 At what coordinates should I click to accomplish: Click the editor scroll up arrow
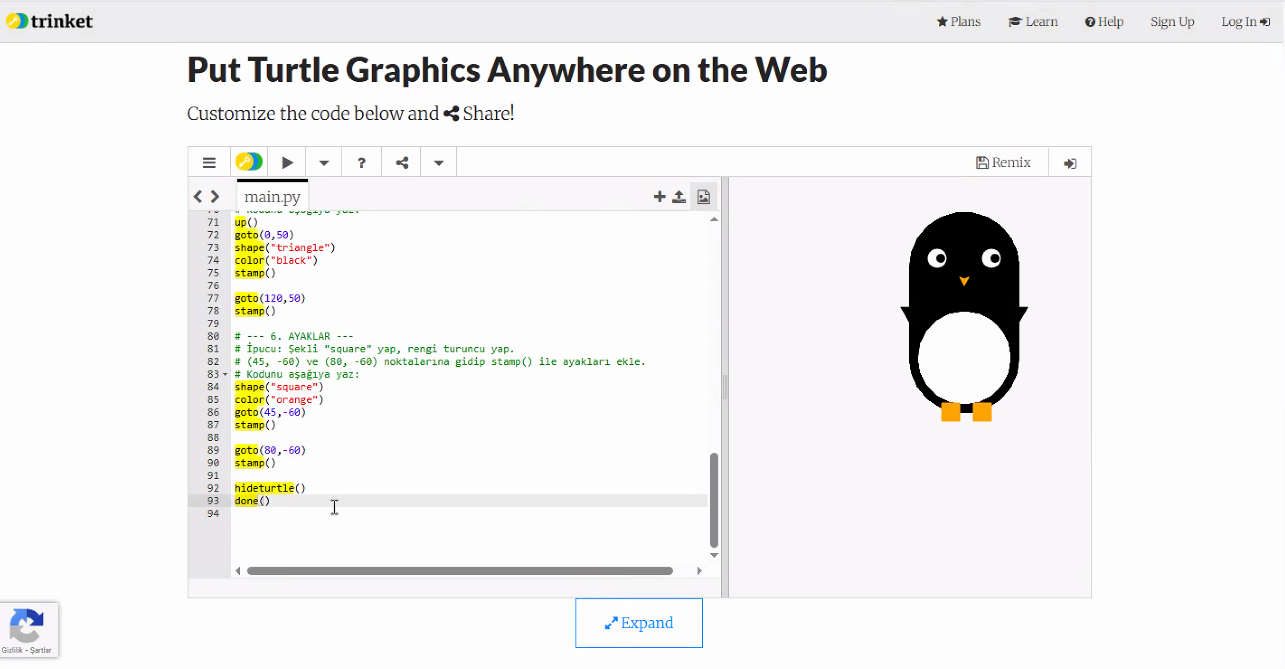(x=714, y=218)
